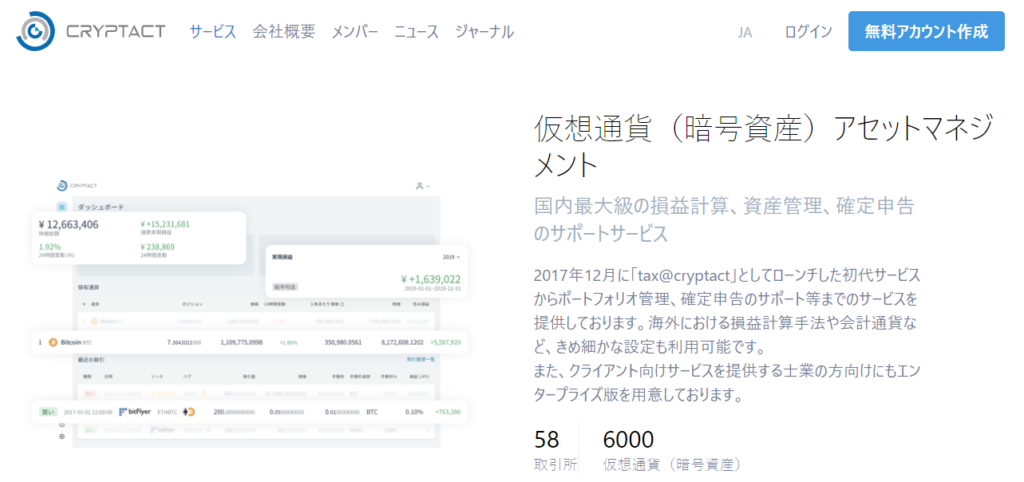Click the ¥ 12,663,406 total value
Image resolution: width=1024 pixels, height=482 pixels.
coord(69,225)
